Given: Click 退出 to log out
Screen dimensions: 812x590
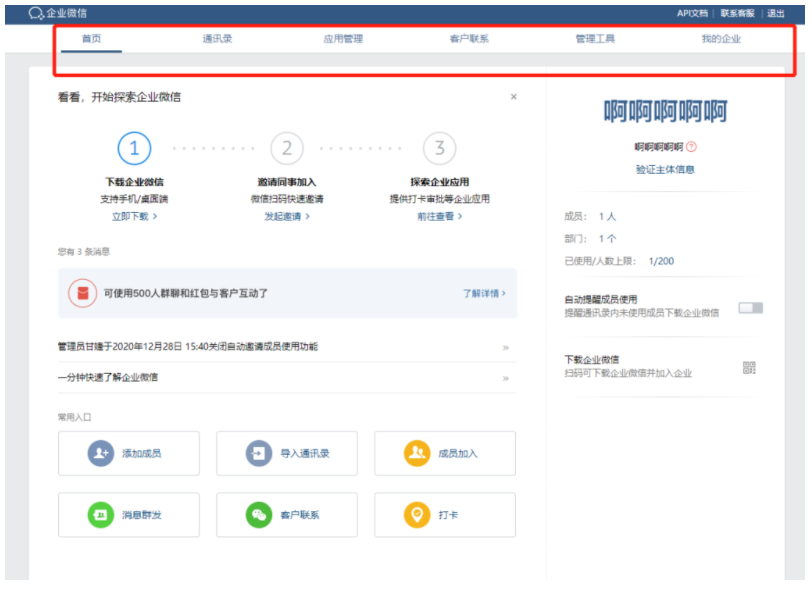Looking at the screenshot, I should click(775, 13).
